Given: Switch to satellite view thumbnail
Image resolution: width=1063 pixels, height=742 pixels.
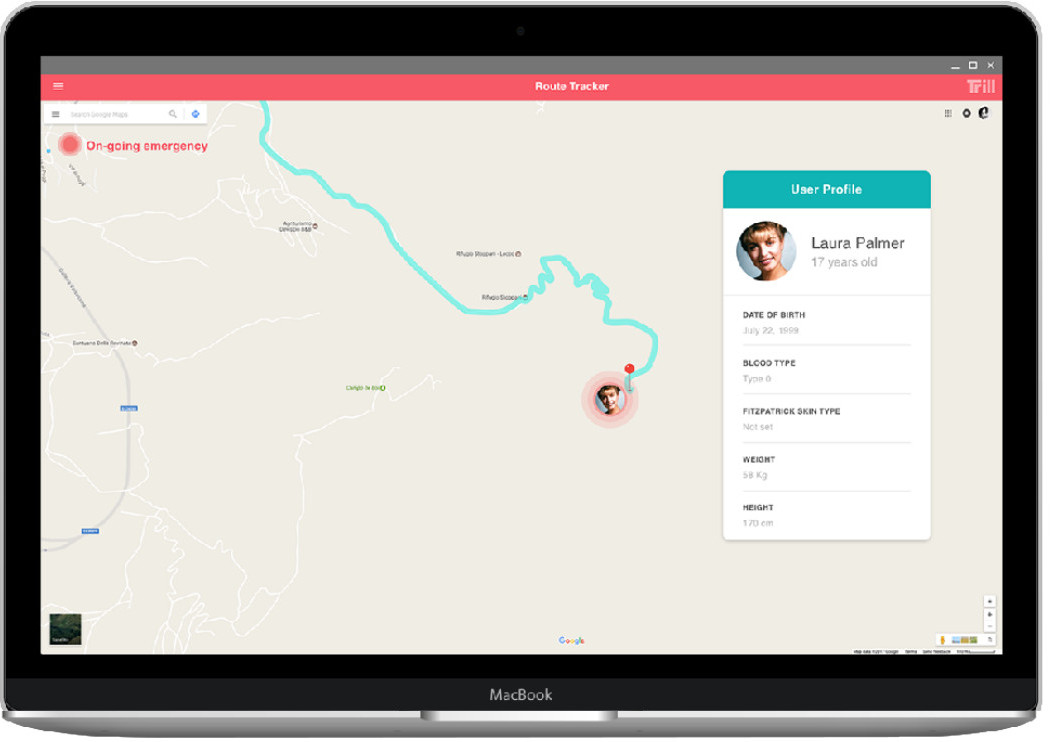Looking at the screenshot, I should [65, 628].
